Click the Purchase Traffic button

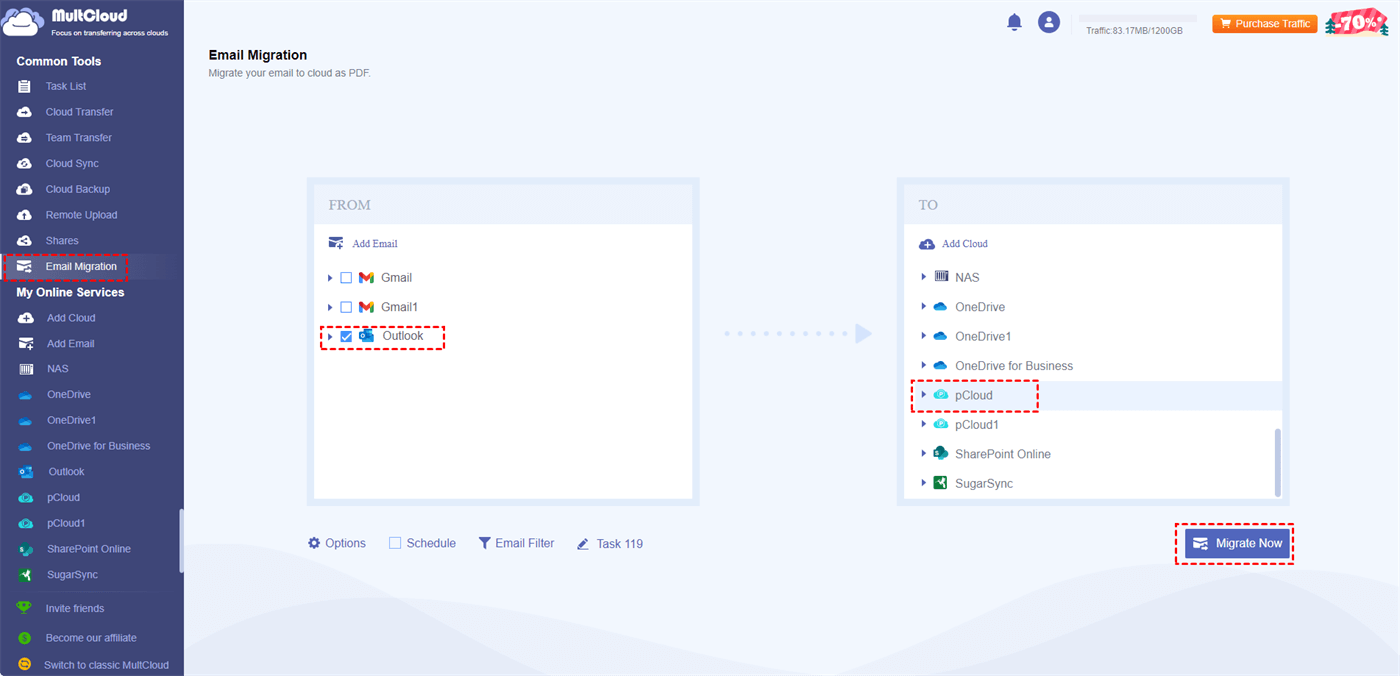tap(1265, 23)
